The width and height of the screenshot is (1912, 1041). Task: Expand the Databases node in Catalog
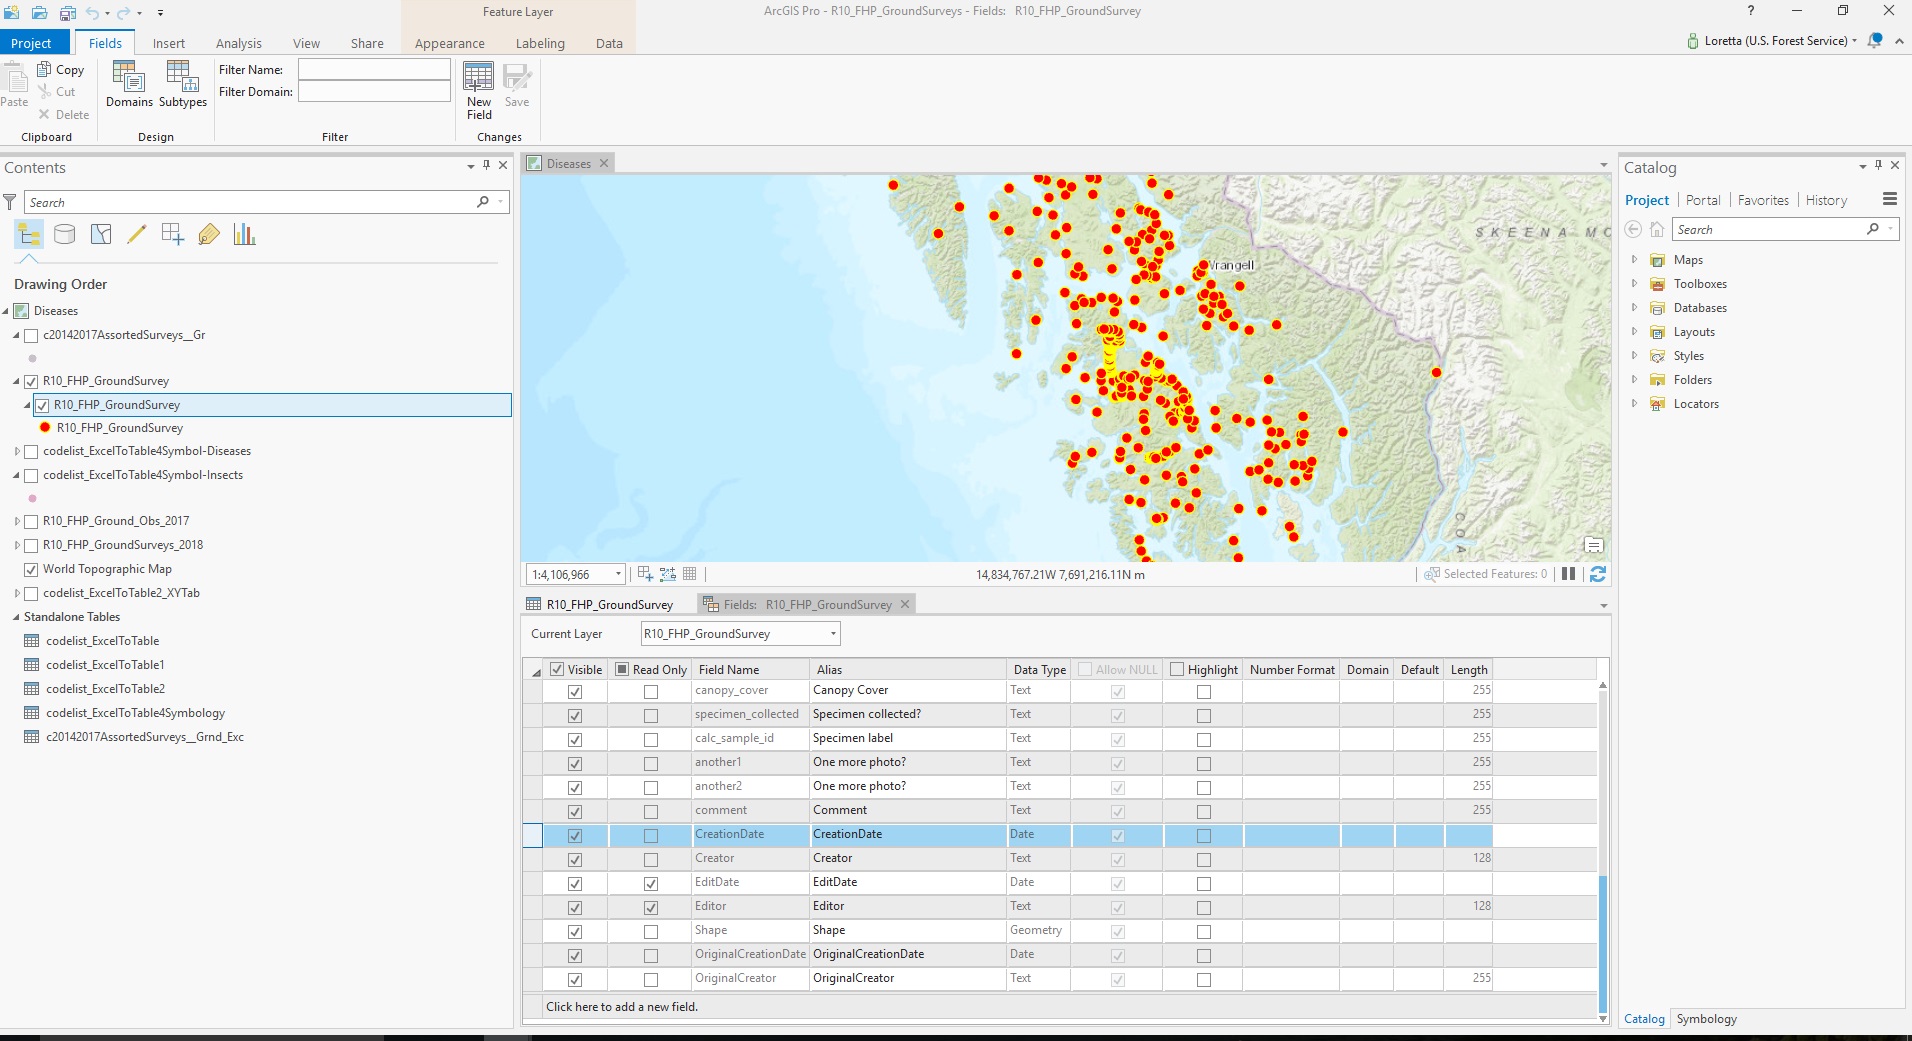(x=1634, y=308)
